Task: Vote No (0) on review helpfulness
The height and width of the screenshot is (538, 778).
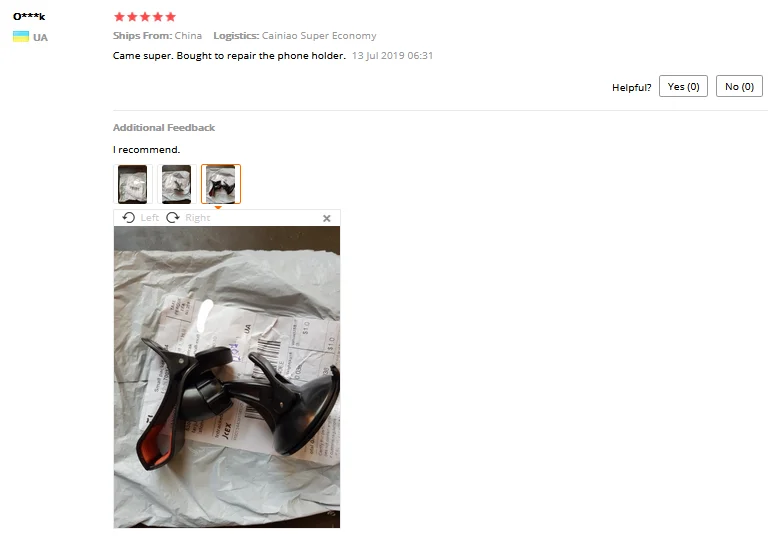Action: click(739, 86)
